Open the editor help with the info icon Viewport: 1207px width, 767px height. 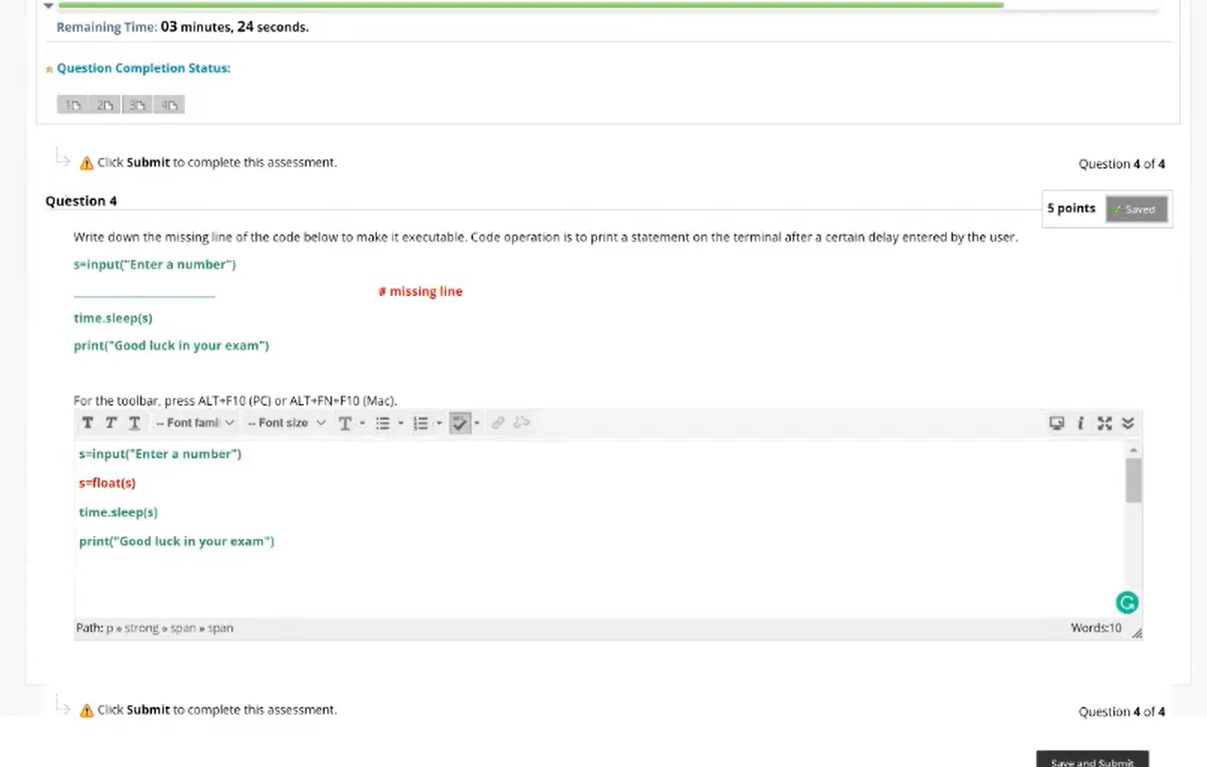click(1080, 423)
